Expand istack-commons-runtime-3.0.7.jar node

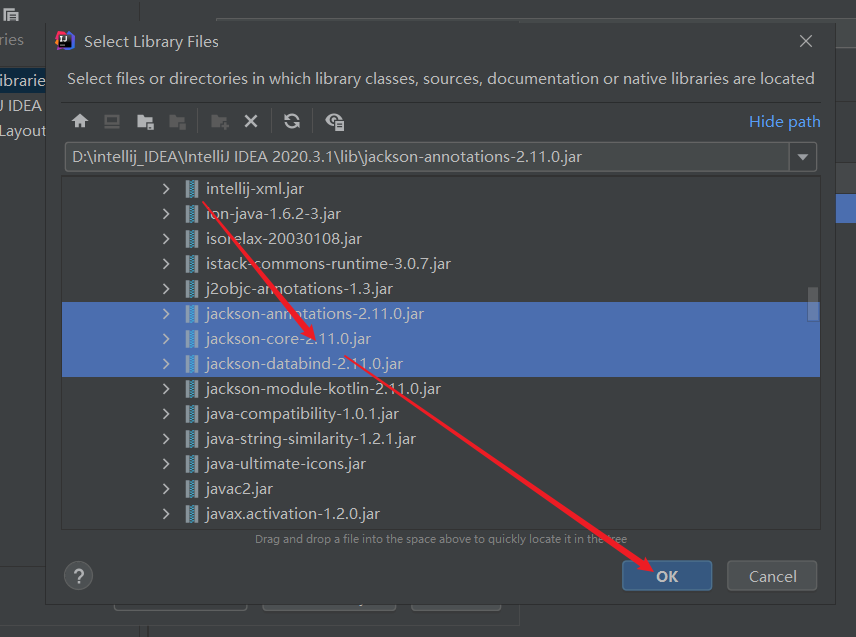pyautogui.click(x=166, y=264)
